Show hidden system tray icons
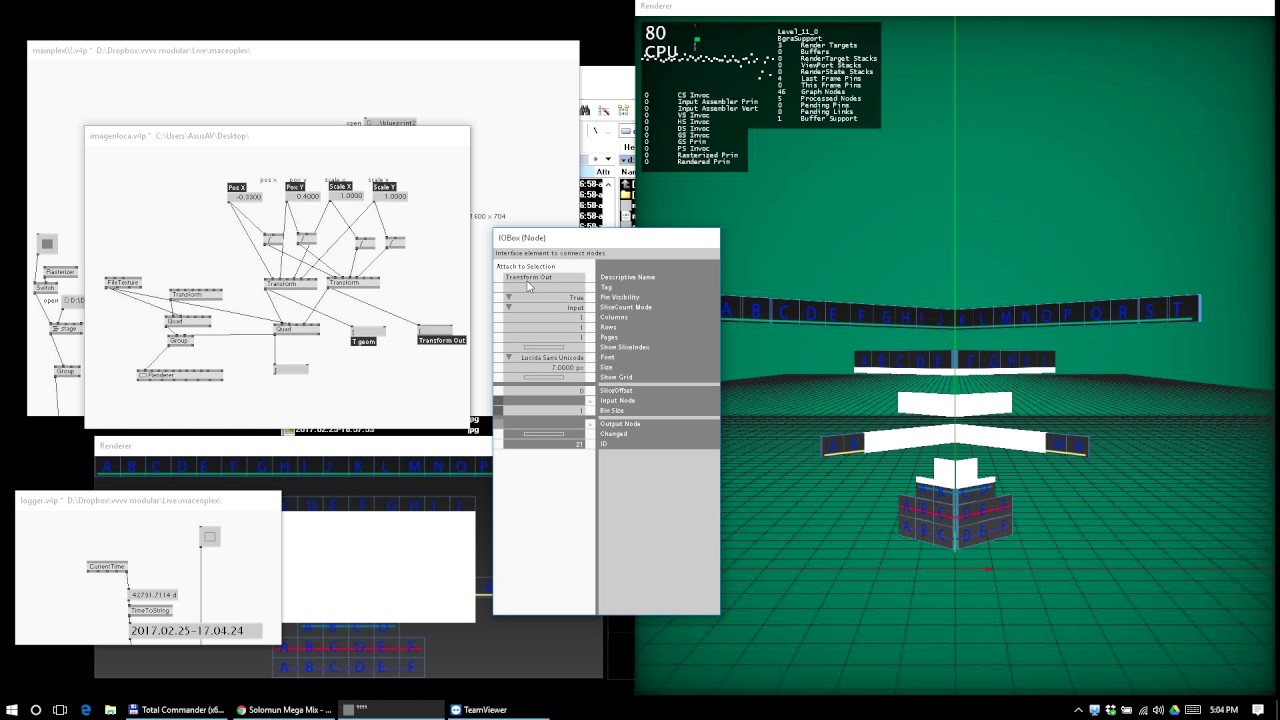 tap(1078, 710)
